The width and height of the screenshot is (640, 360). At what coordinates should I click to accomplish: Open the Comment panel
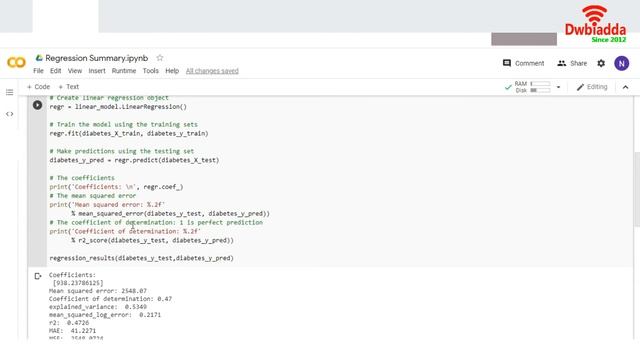click(x=524, y=63)
